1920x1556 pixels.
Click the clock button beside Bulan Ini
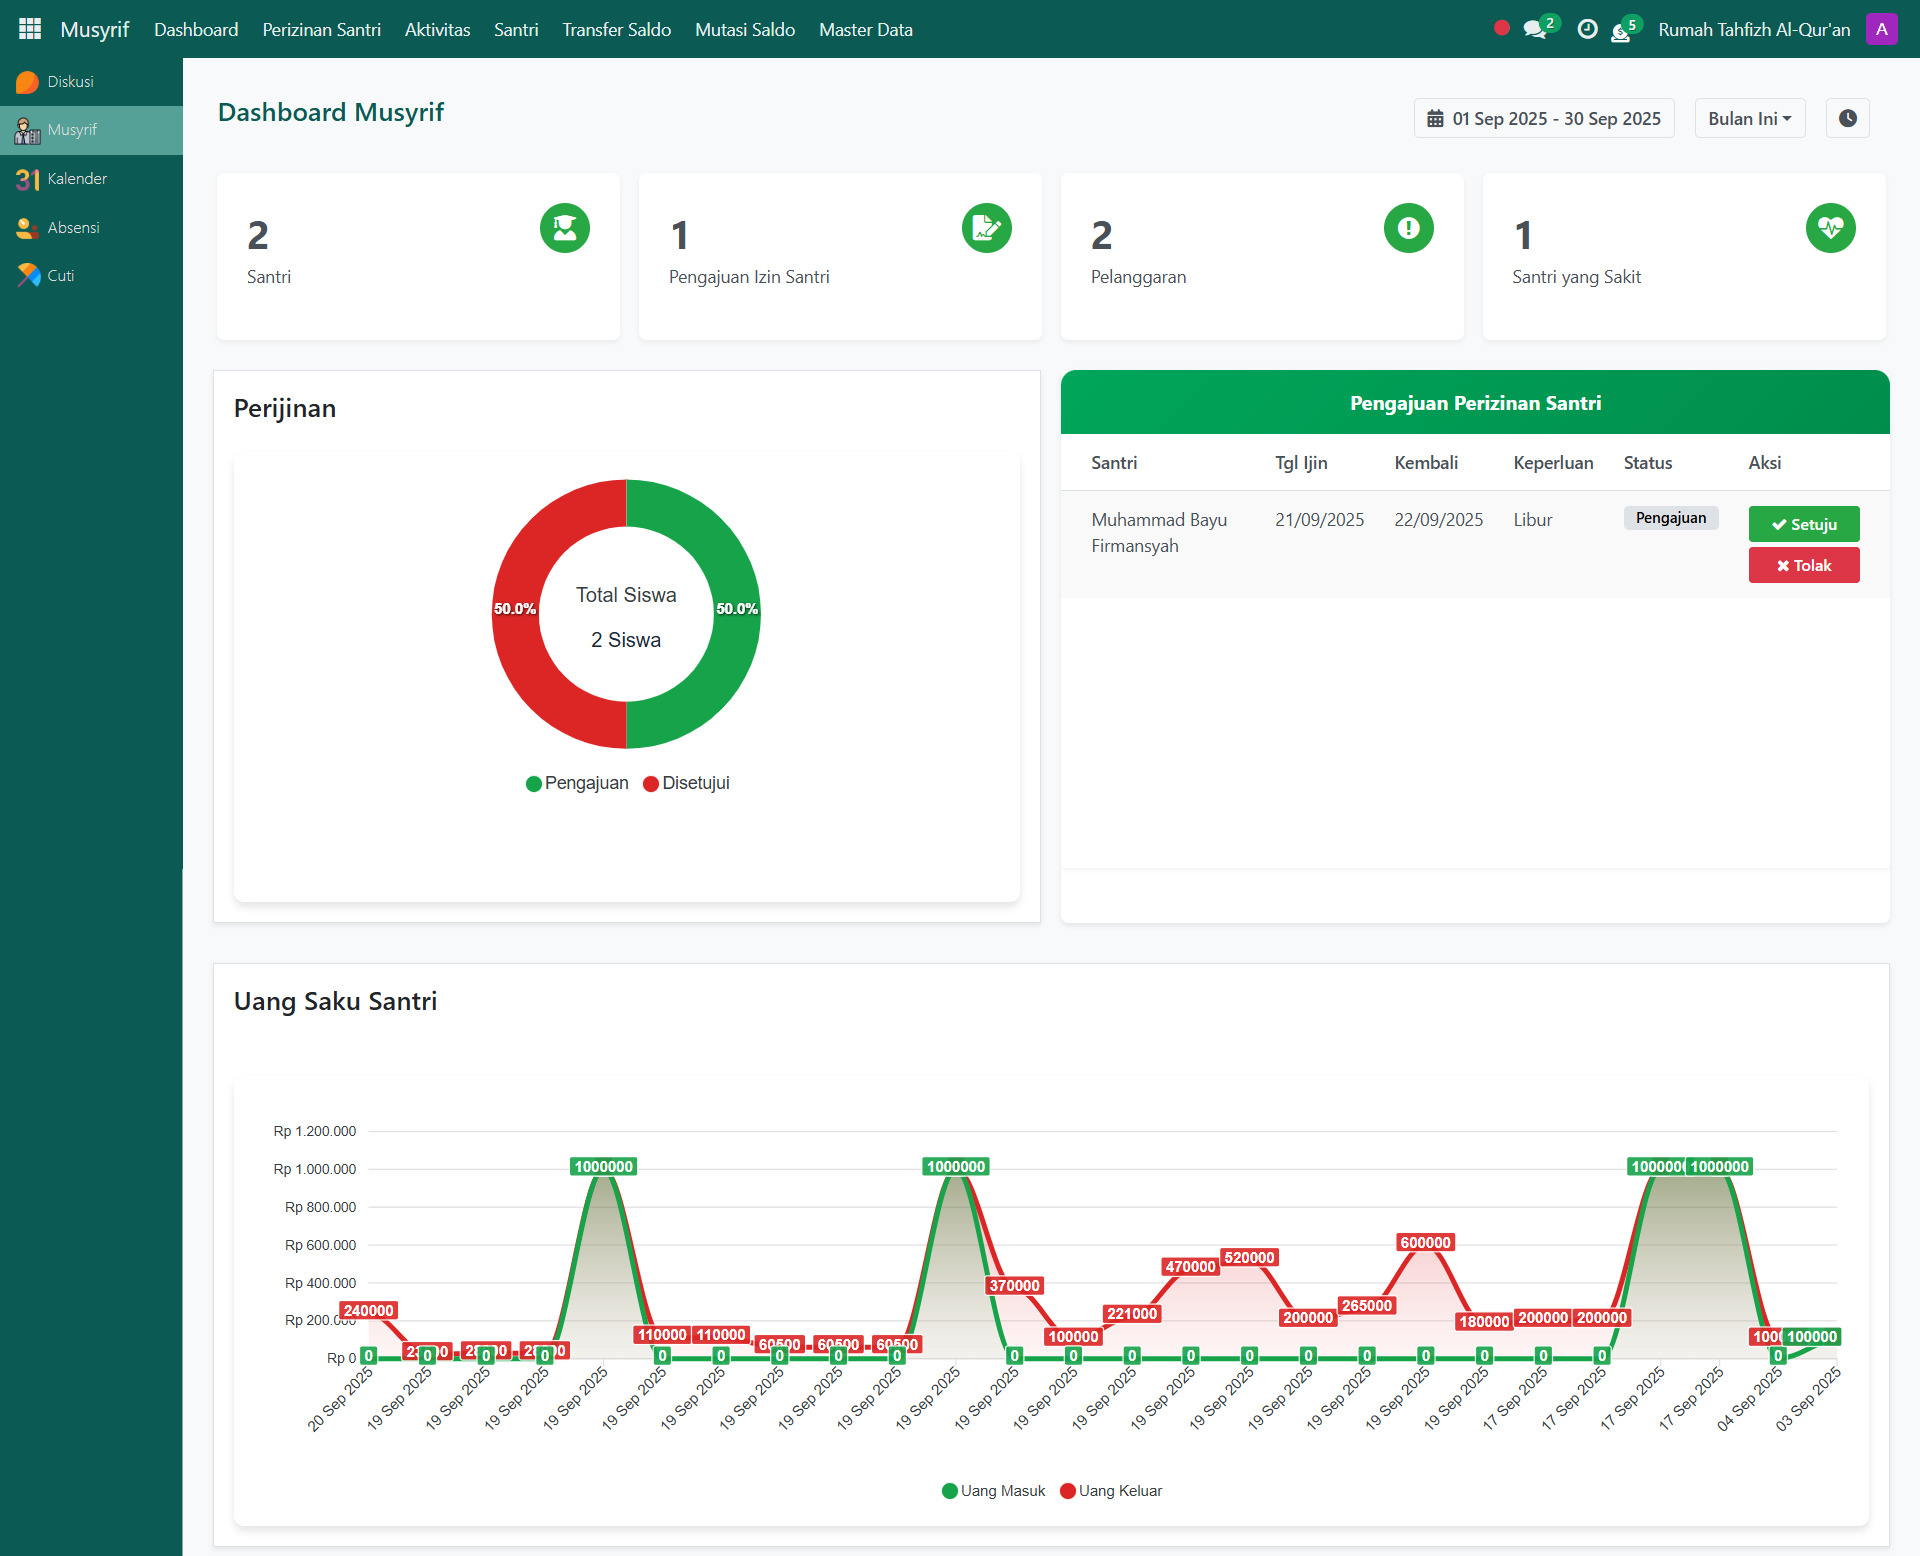pos(1847,118)
